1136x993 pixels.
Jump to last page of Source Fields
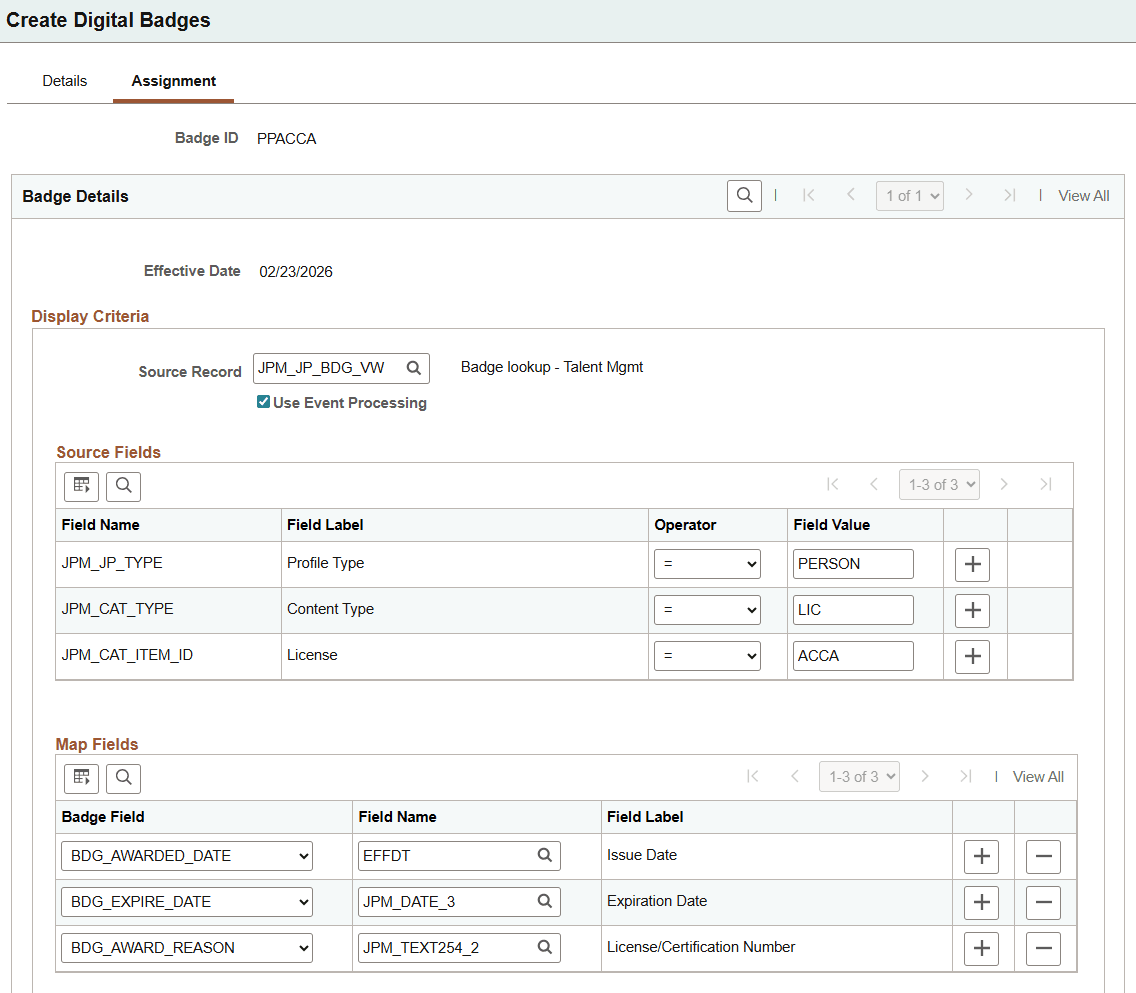(x=1045, y=485)
